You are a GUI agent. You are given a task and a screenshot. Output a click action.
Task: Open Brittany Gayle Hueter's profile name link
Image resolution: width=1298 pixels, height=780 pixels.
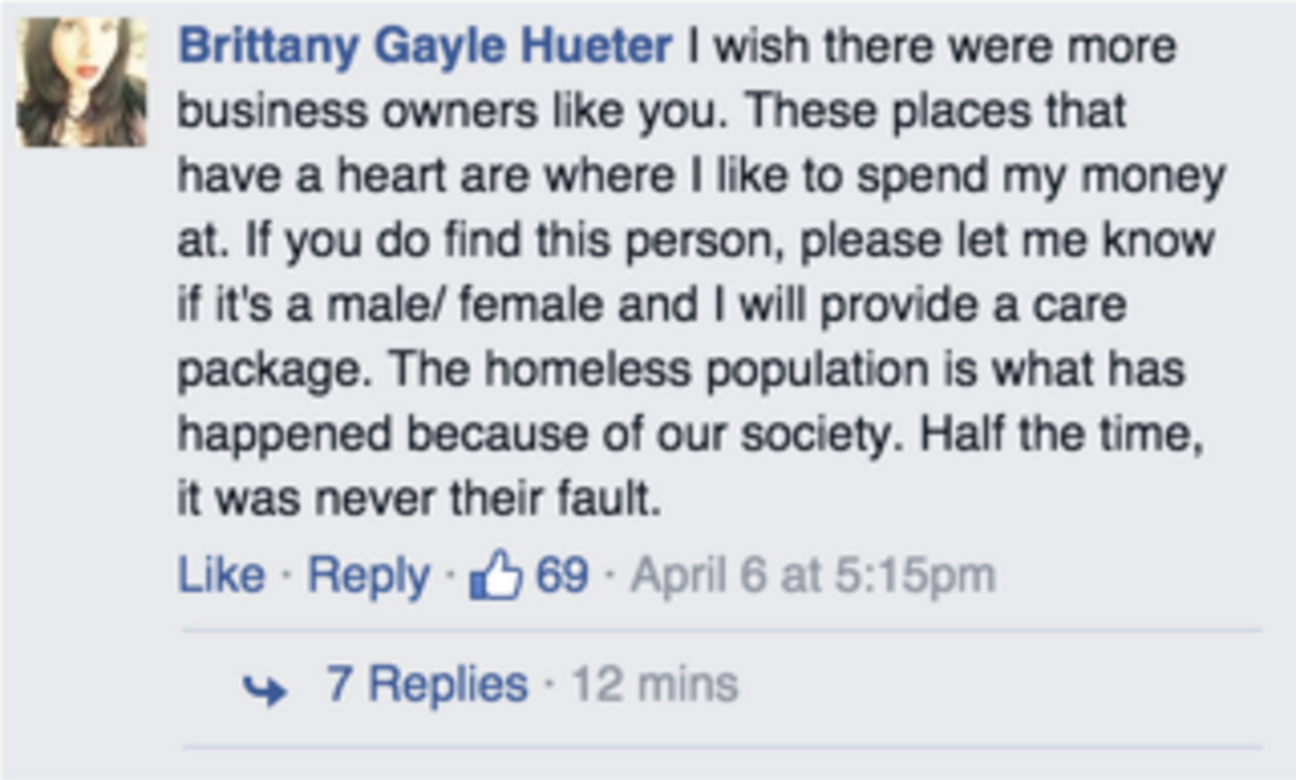(x=425, y=46)
